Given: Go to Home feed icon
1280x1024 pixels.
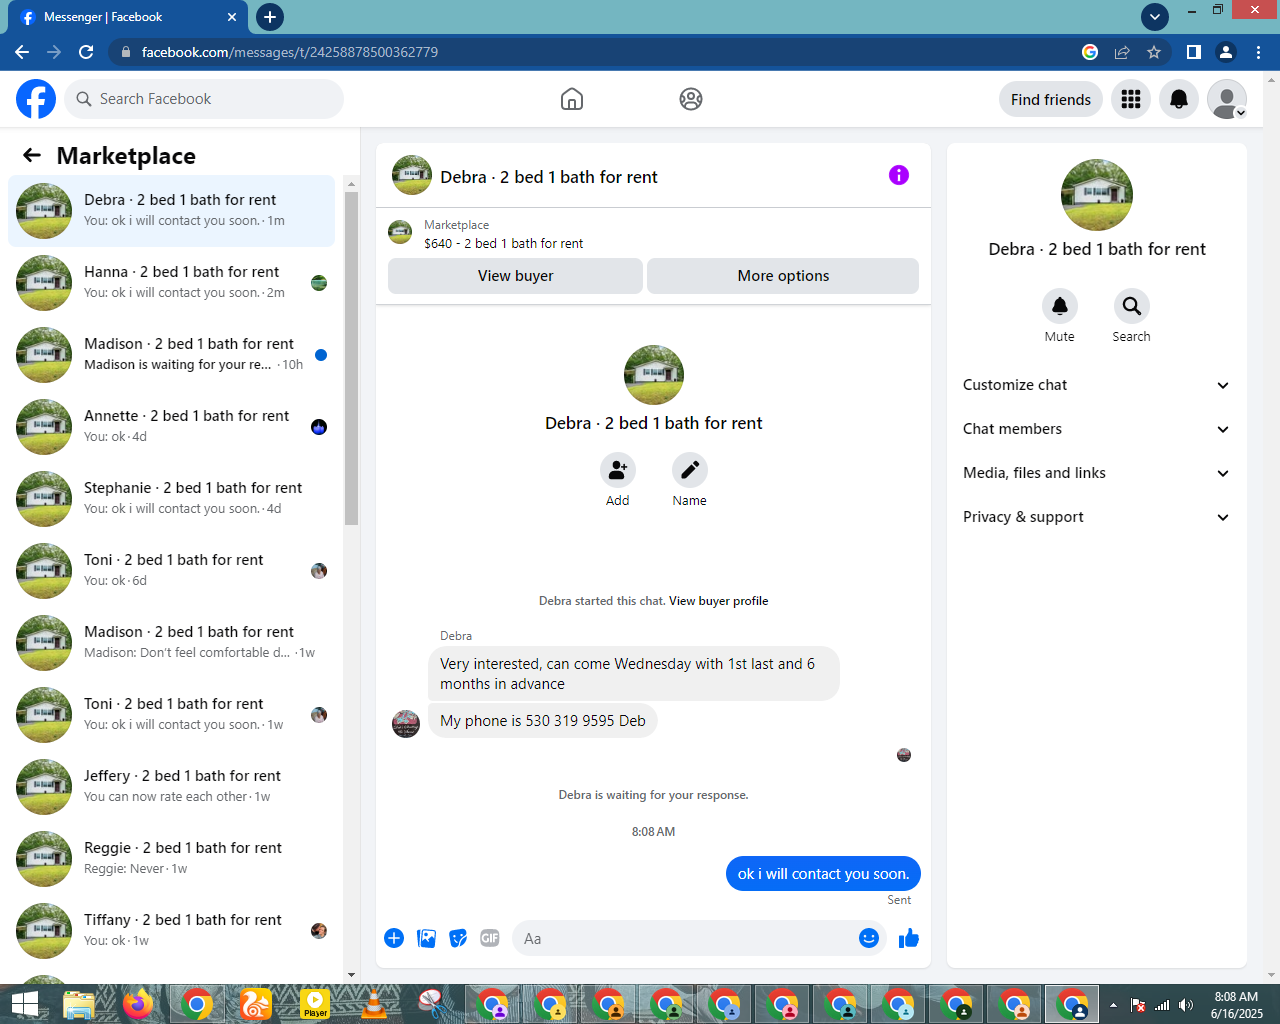Looking at the screenshot, I should pos(572,99).
